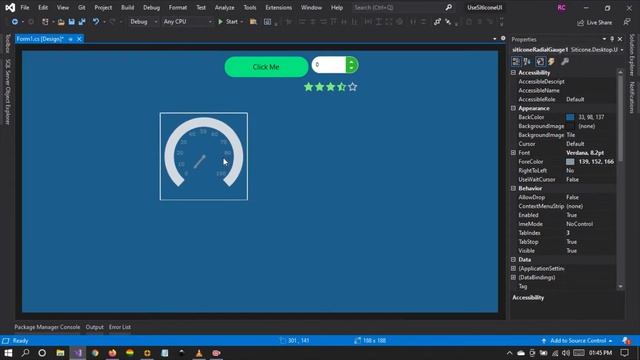640x360 pixels.
Task: Click the Property Pages wrench icon
Action: 565,61
